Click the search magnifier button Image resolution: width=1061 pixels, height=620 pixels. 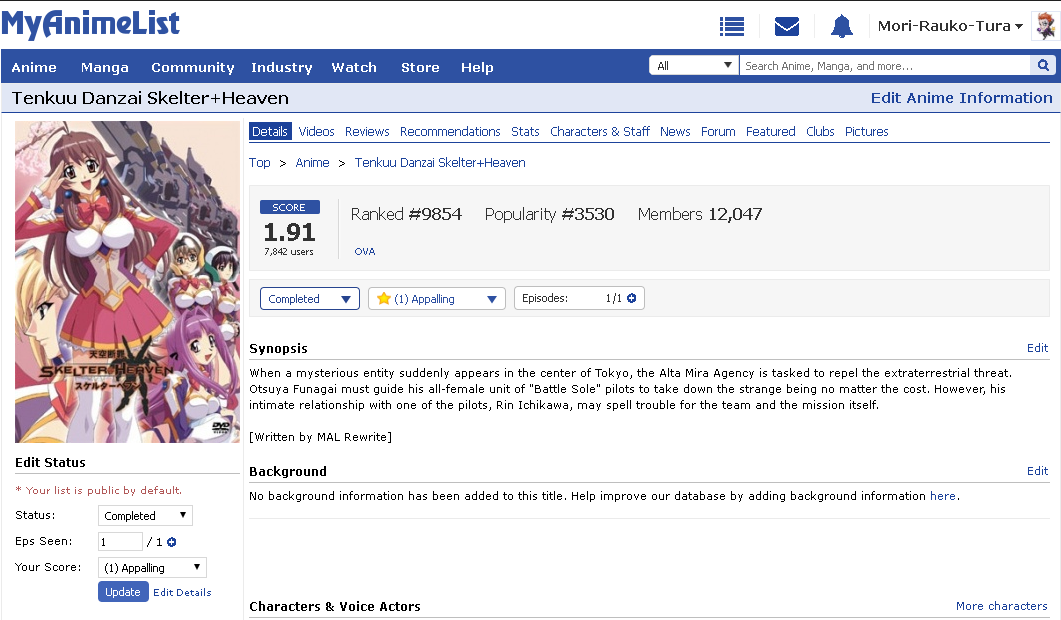tap(1043, 66)
